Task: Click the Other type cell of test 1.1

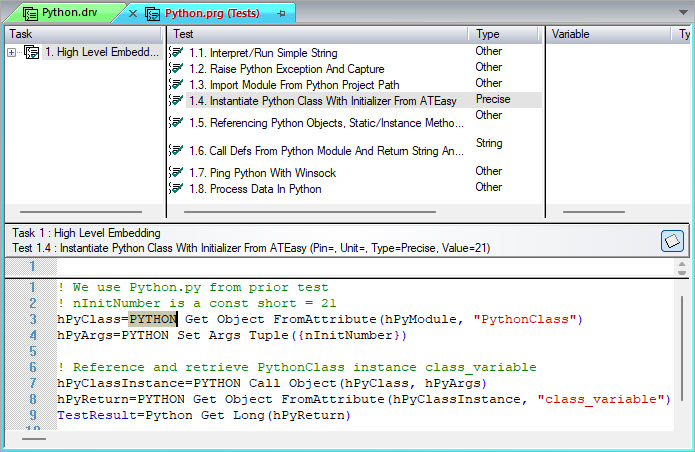Action: [x=488, y=51]
